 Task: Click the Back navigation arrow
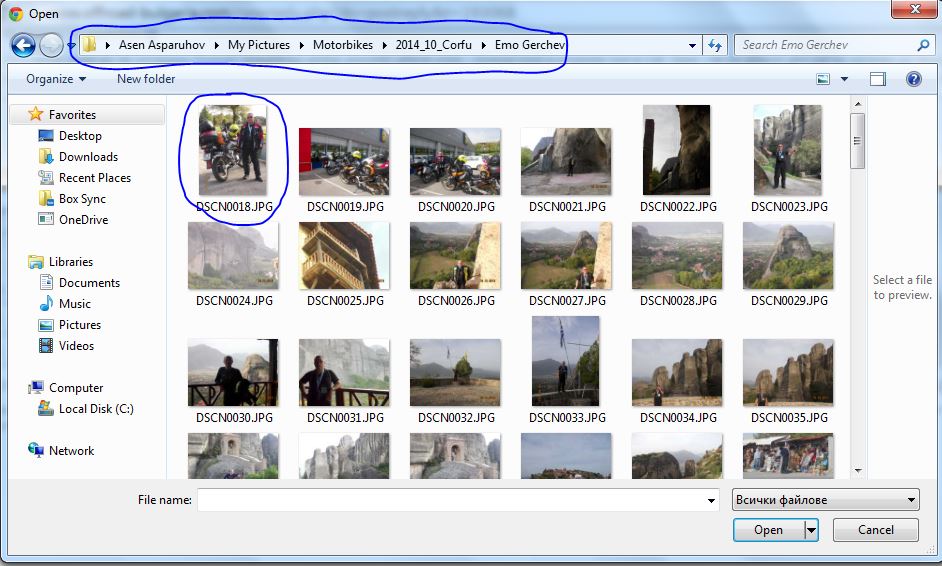click(23, 46)
